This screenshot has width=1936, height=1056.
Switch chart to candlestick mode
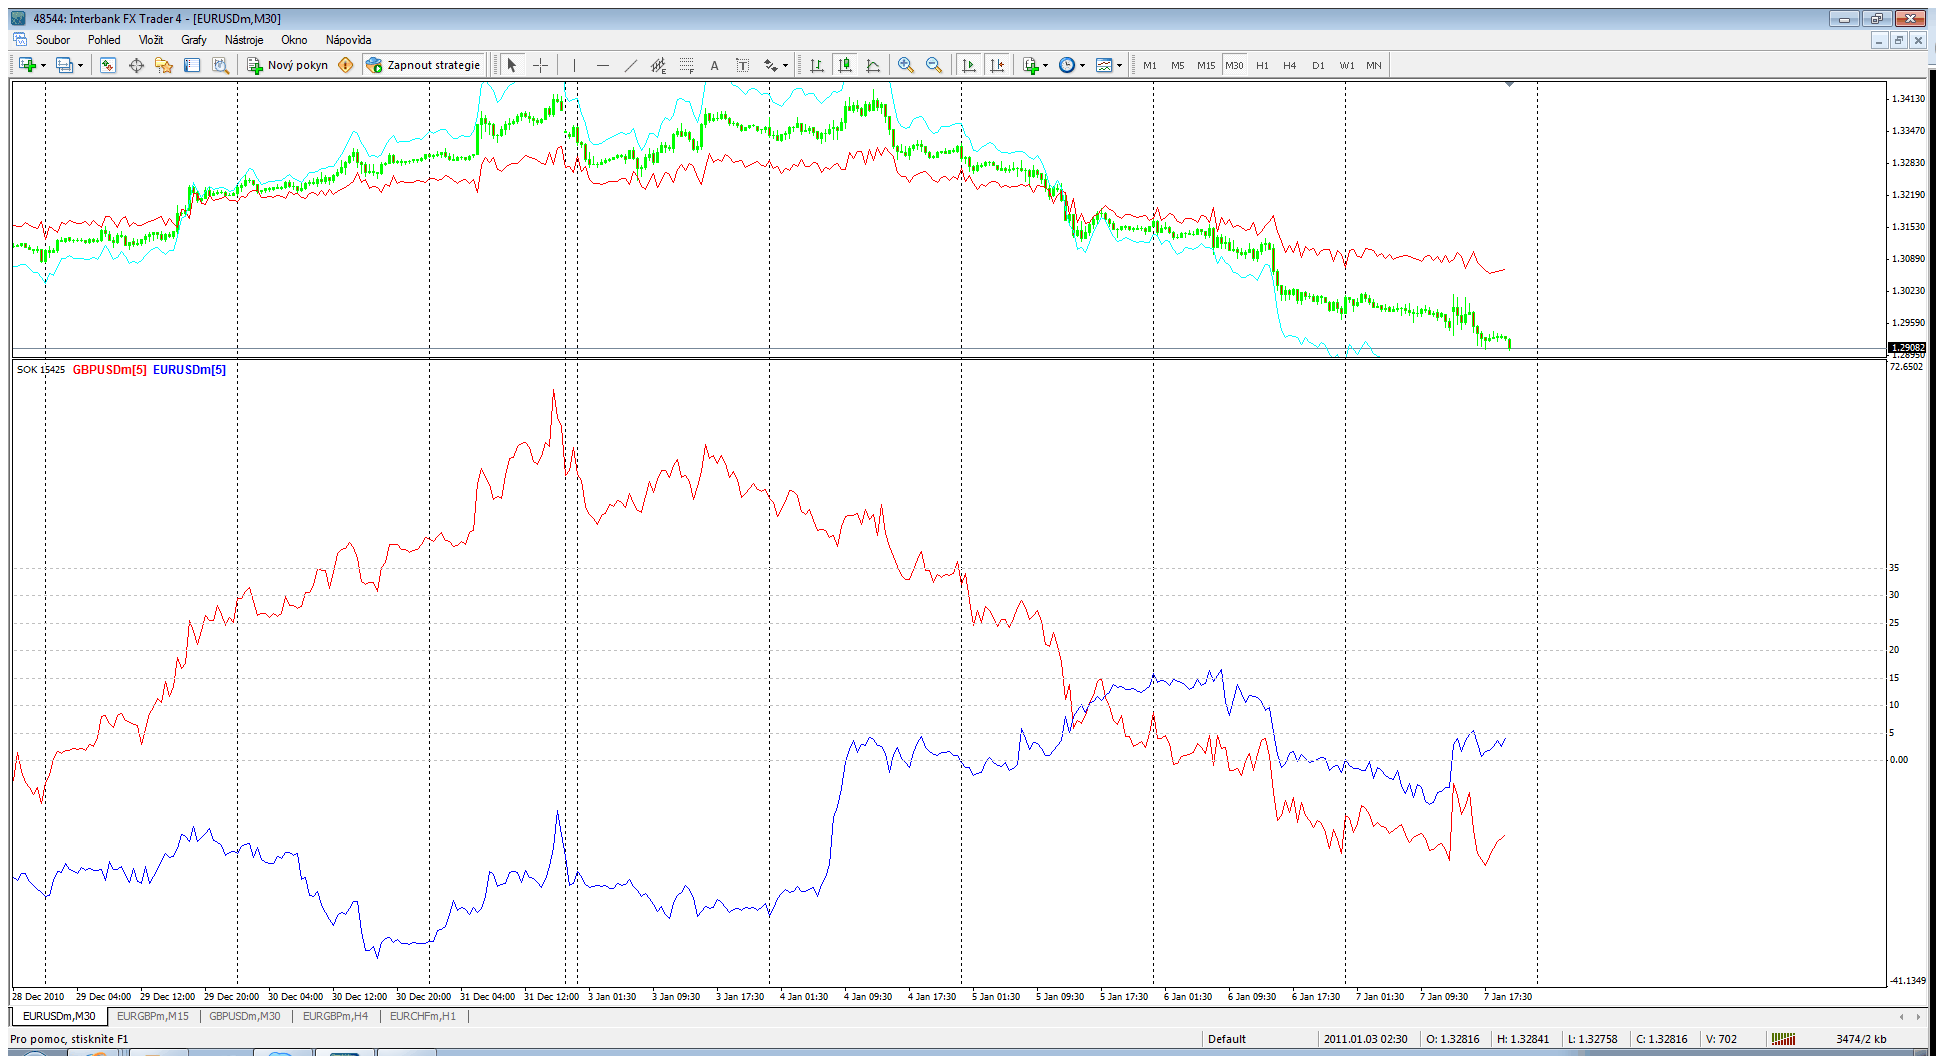[x=845, y=65]
